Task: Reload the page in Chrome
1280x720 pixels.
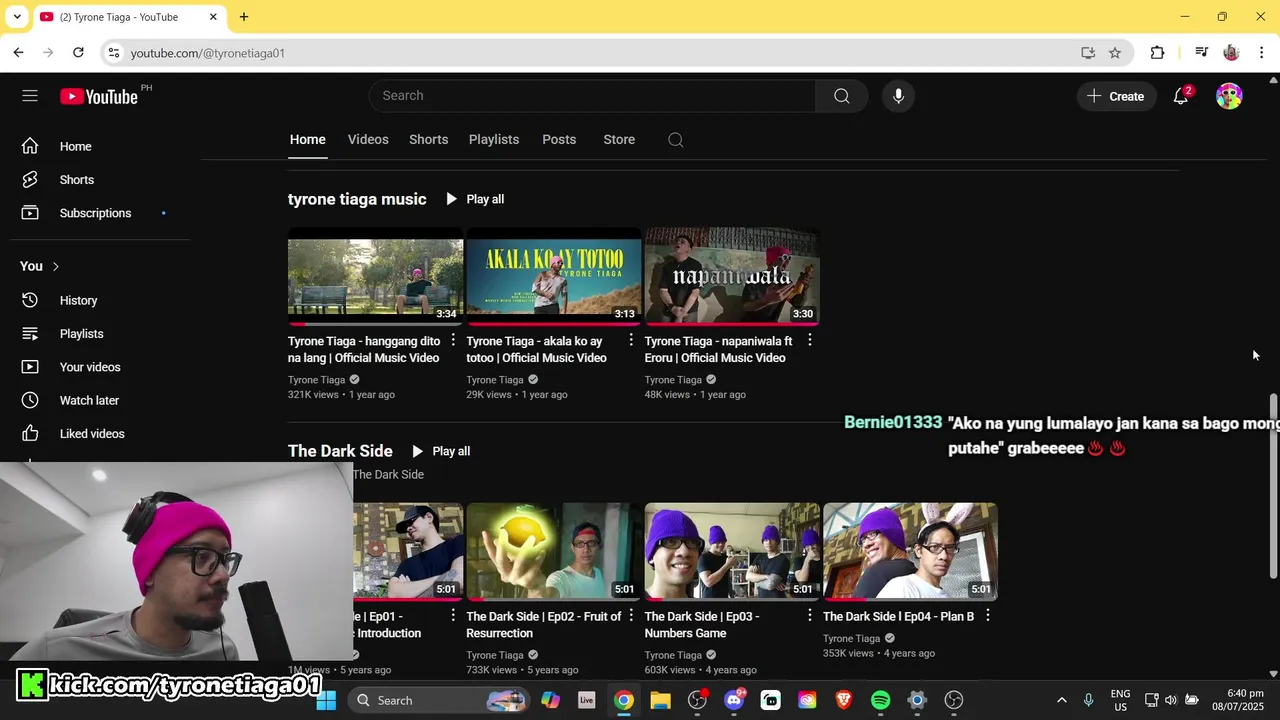Action: [78, 52]
